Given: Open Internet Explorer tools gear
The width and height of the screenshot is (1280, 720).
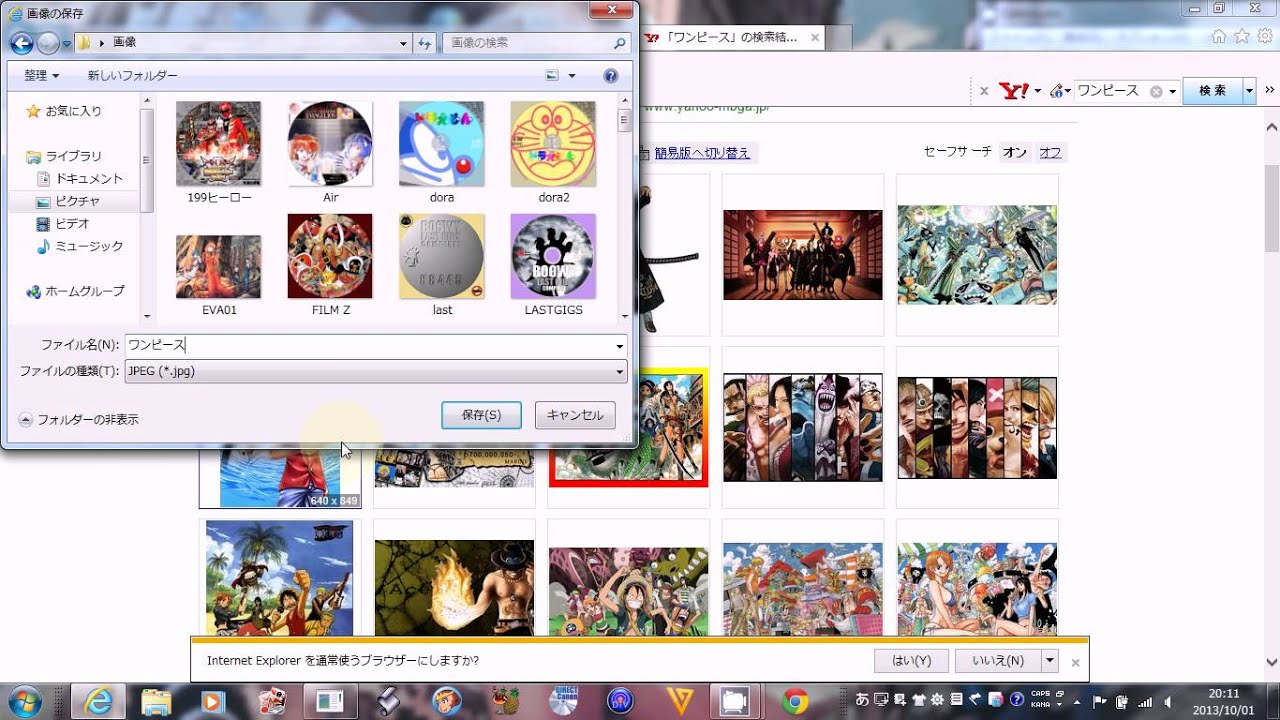Looking at the screenshot, I should tap(1264, 36).
